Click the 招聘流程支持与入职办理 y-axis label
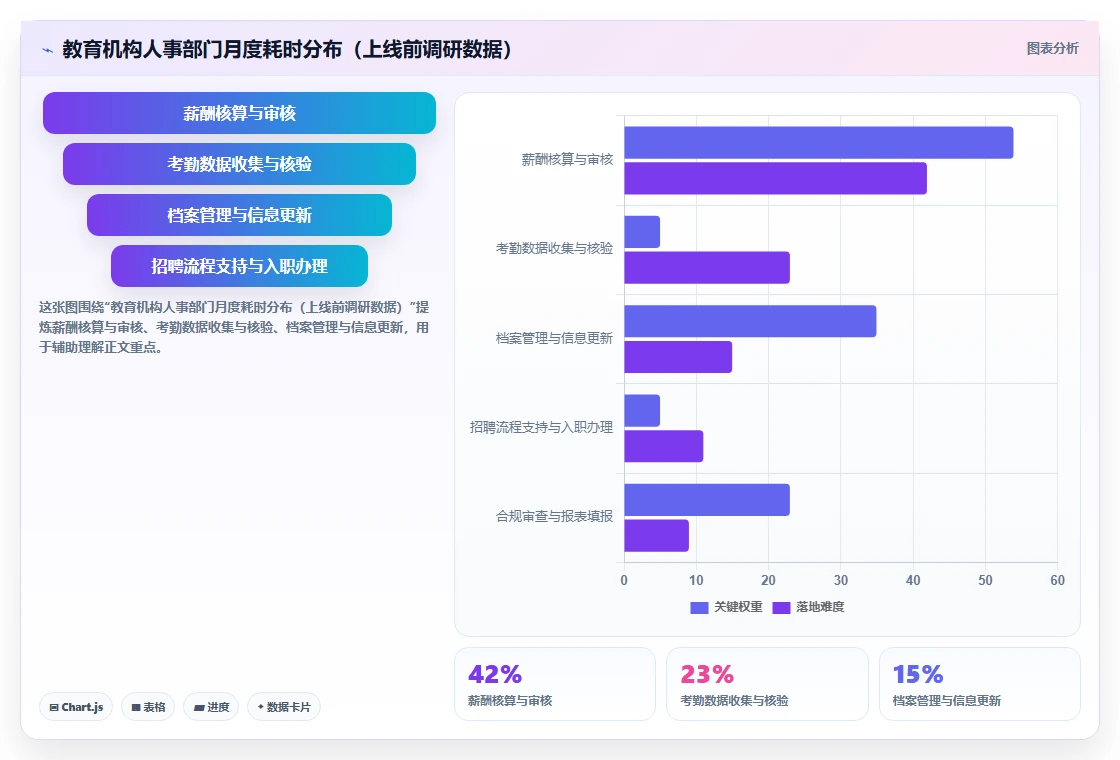This screenshot has height=760, width=1120. coord(541,427)
